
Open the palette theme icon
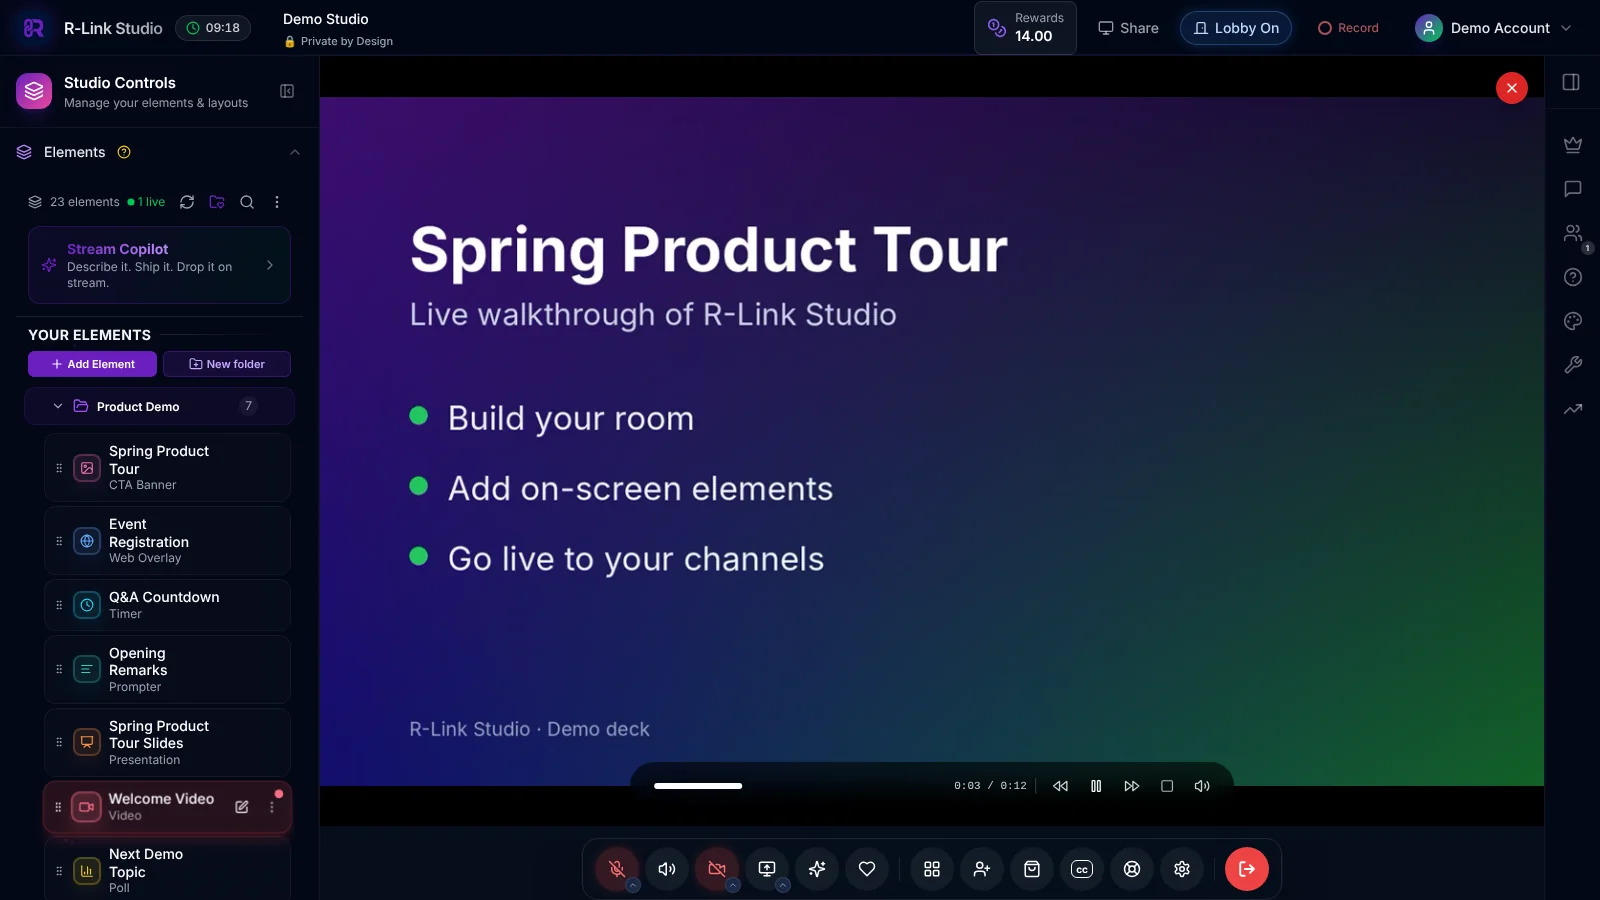tap(1573, 321)
